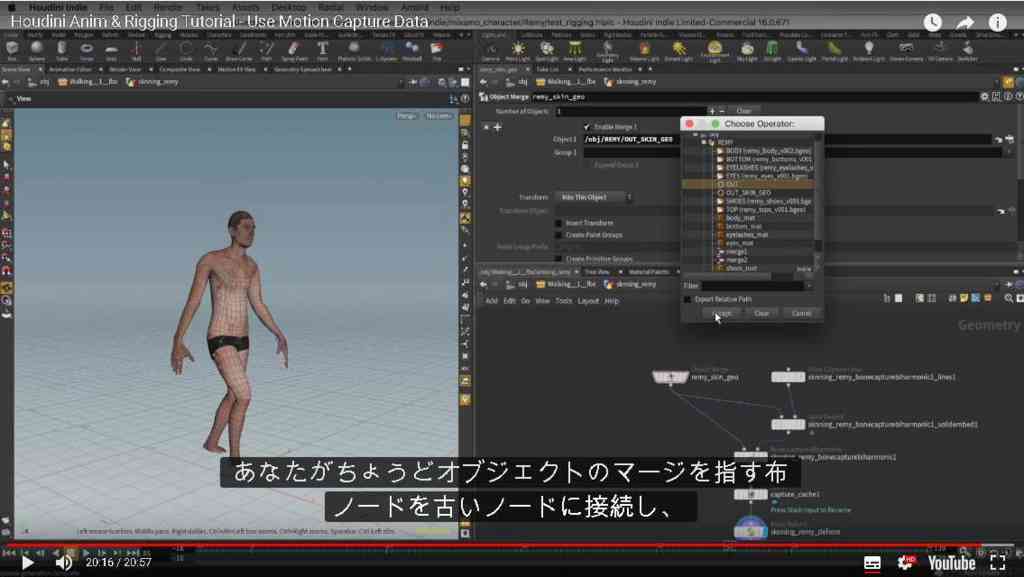Image resolution: width=1024 pixels, height=577 pixels.
Task: Switch to the Performance Monitor tab
Action: (x=605, y=69)
